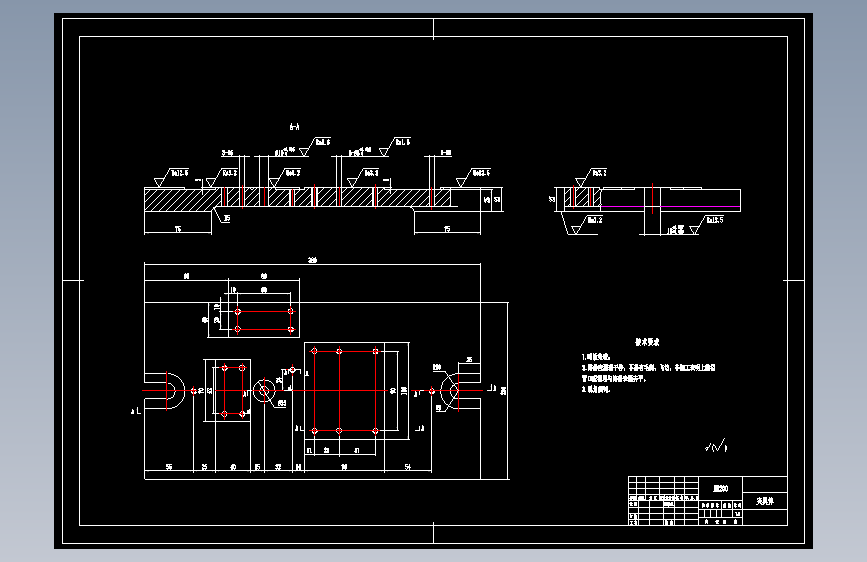
Task: Select the 40 dimension along the plan view bottom
Action: [x=233, y=467]
